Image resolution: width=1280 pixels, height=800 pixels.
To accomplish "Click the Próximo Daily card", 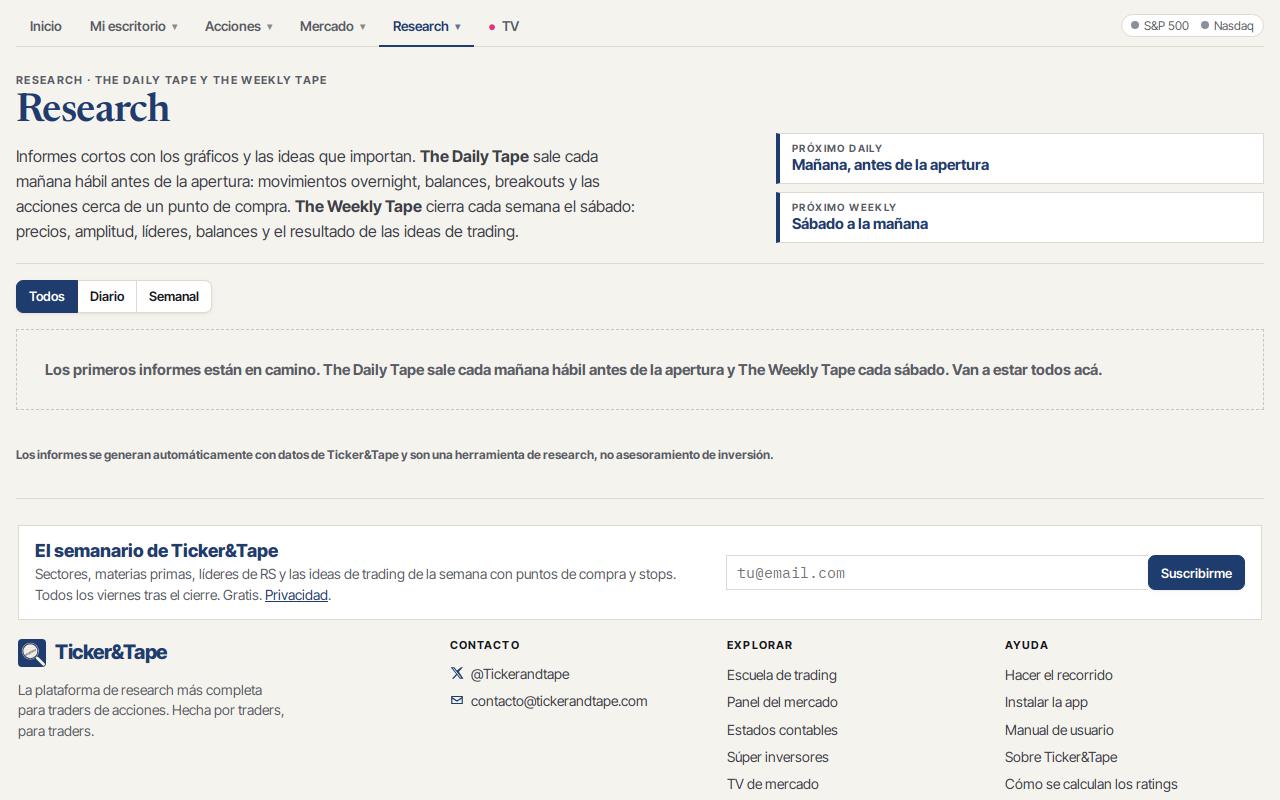I will pos(1020,158).
